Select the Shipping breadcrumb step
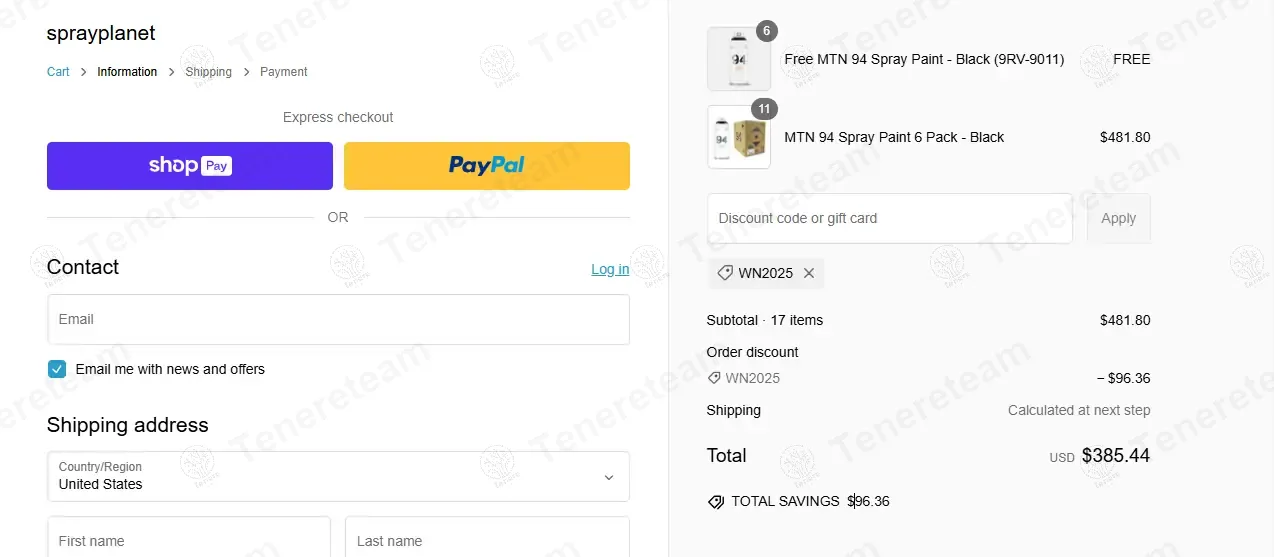The image size is (1274, 557). 208,72
